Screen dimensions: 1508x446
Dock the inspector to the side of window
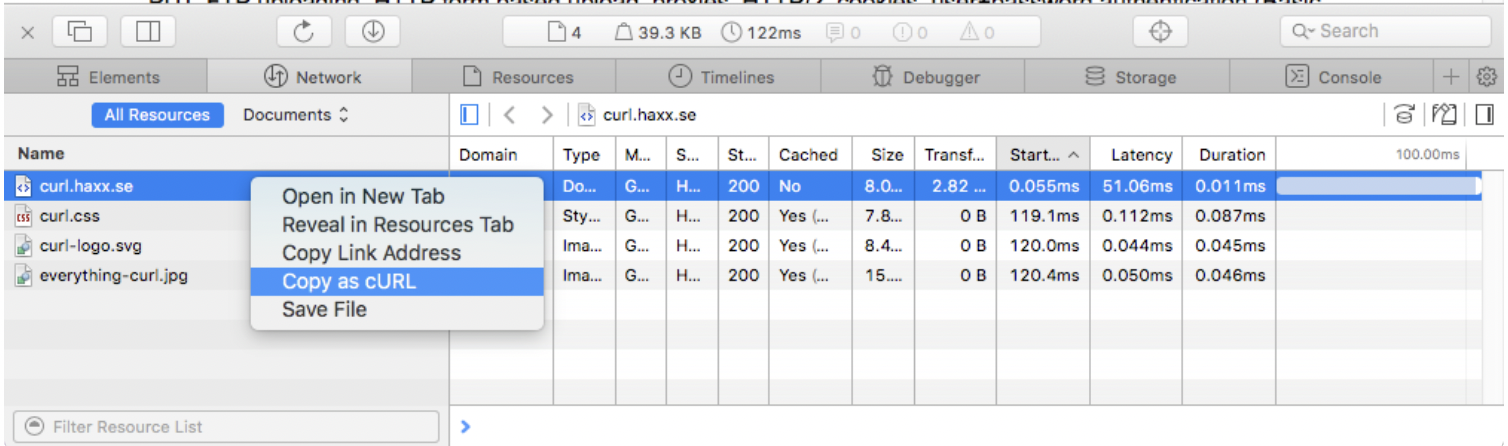[x=147, y=32]
